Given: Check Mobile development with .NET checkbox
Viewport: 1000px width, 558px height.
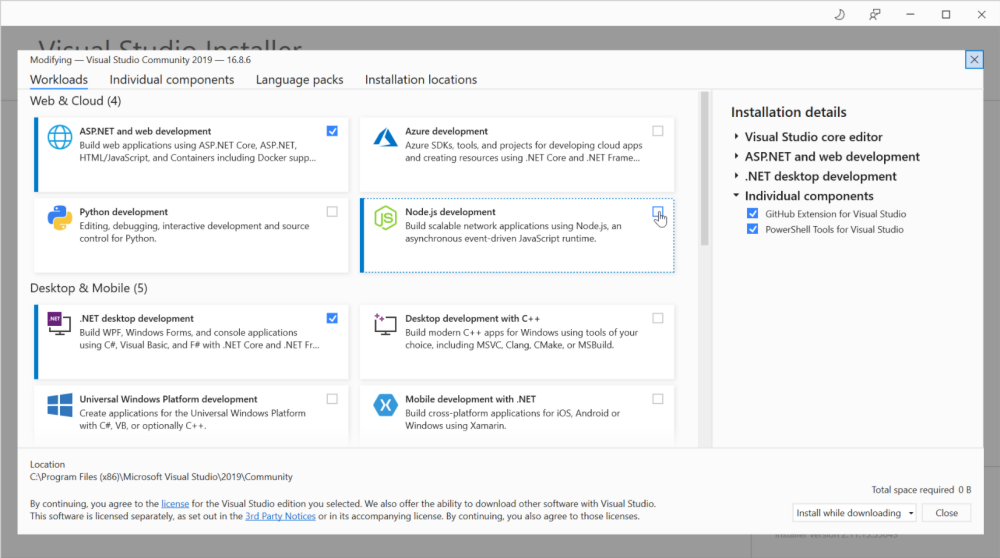Looking at the screenshot, I should point(658,399).
